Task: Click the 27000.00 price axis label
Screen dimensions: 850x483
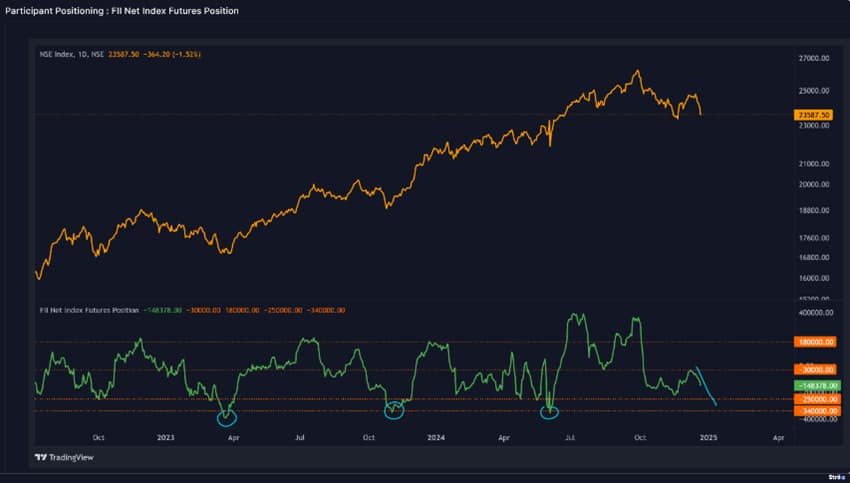Action: [x=815, y=59]
